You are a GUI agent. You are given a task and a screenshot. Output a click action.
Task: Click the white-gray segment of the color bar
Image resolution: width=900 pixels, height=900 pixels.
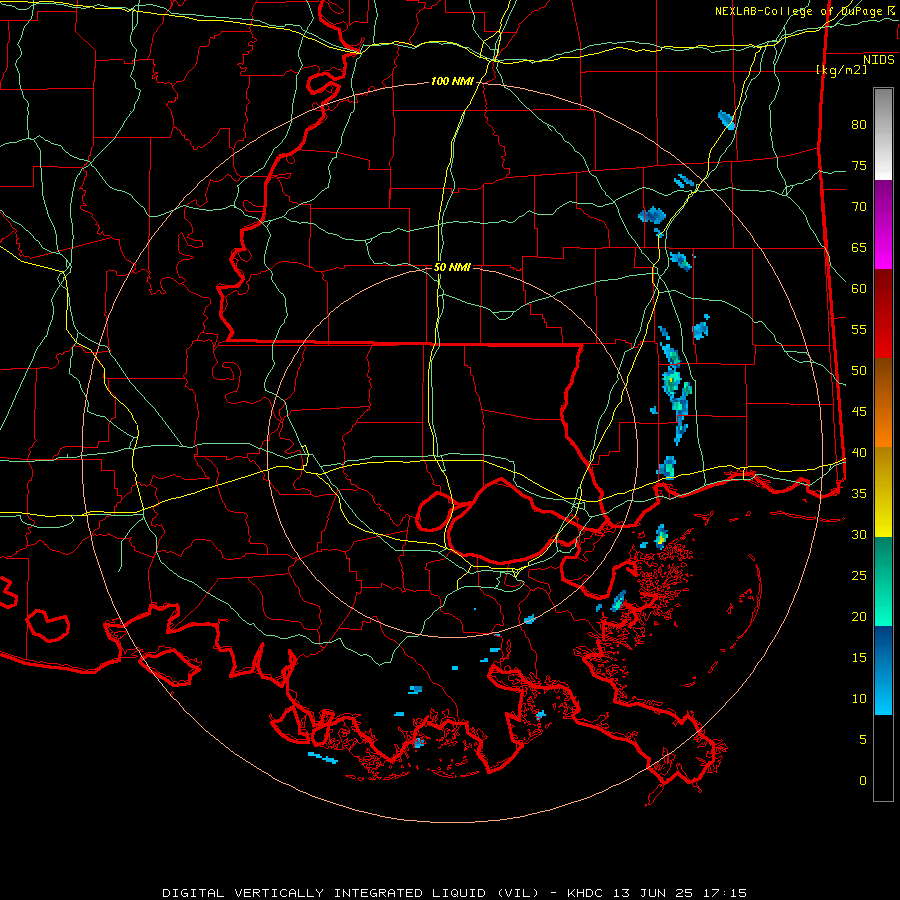pyautogui.click(x=883, y=134)
